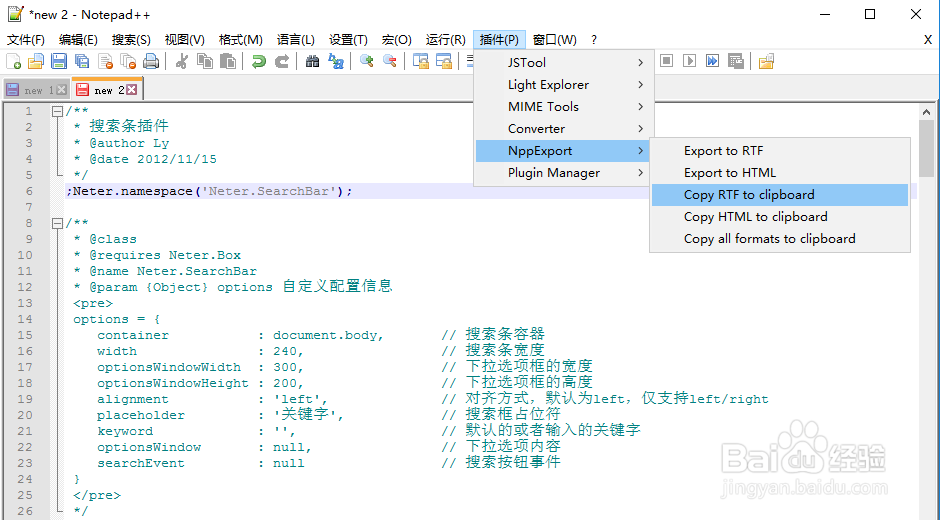Select the NppExport menu entry
The width and height of the screenshot is (940, 520).
(564, 151)
